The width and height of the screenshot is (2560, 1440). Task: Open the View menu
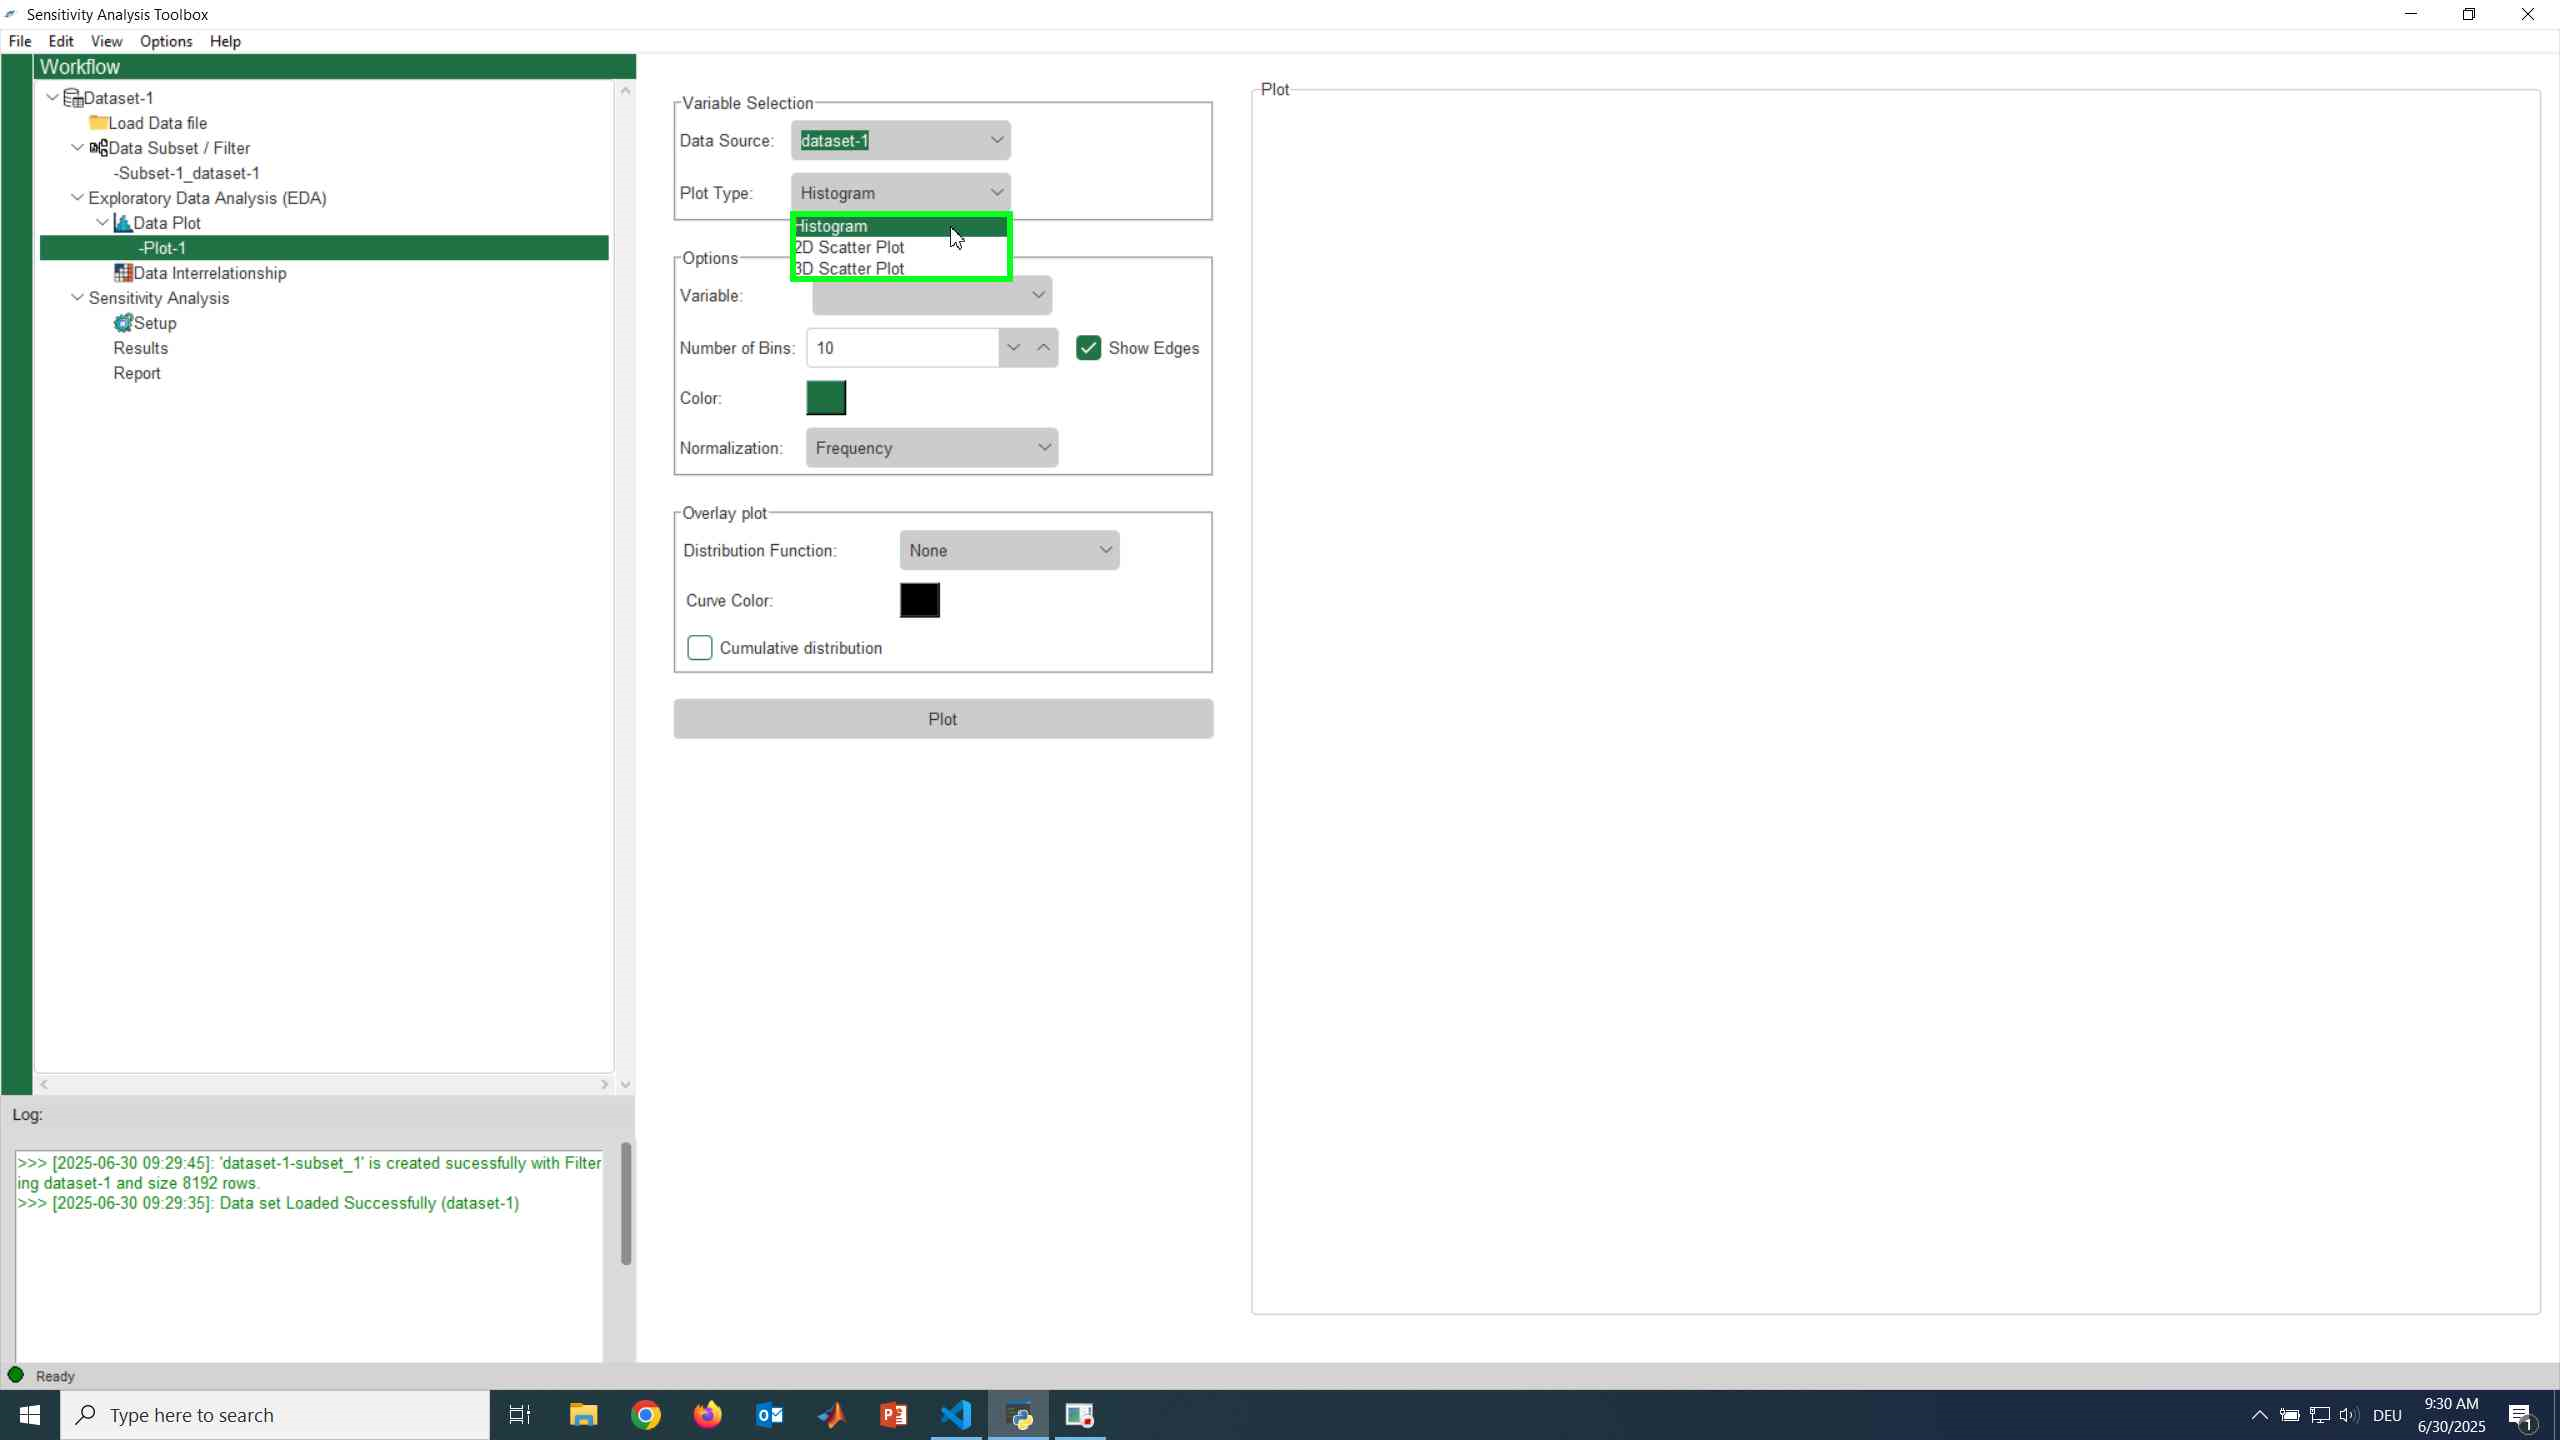[106, 41]
